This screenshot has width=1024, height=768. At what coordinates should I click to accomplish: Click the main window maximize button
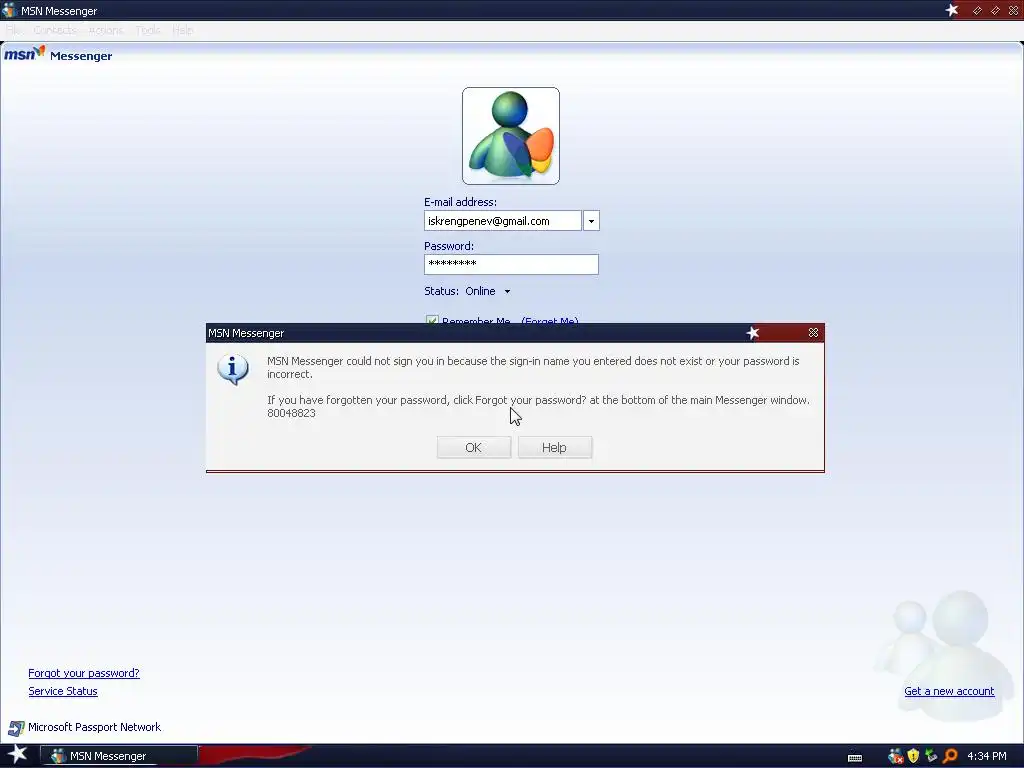[995, 10]
